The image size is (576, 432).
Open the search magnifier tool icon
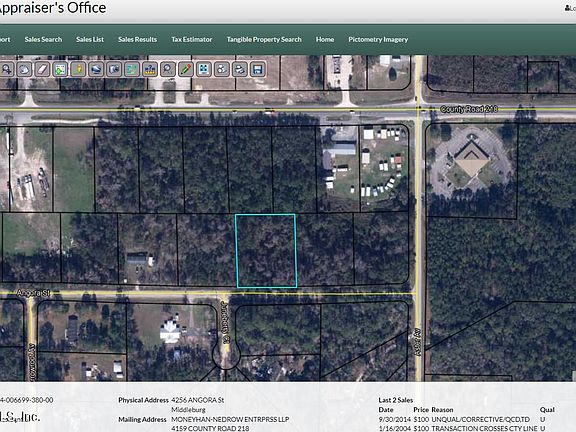pos(168,69)
